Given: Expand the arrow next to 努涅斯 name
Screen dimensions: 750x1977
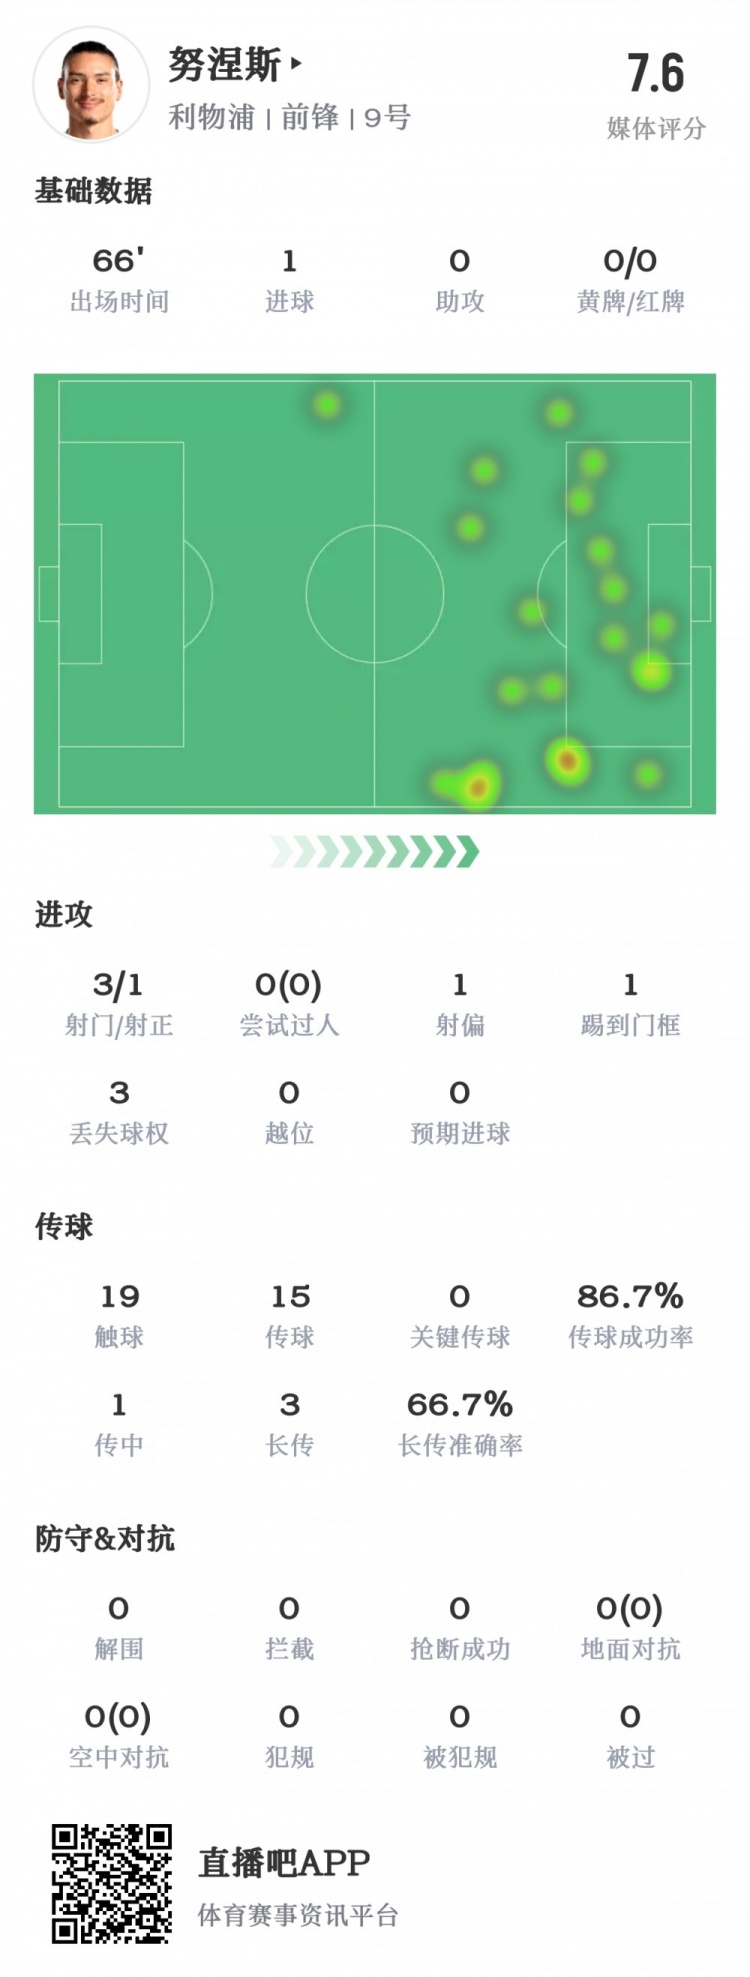Looking at the screenshot, I should point(295,65).
